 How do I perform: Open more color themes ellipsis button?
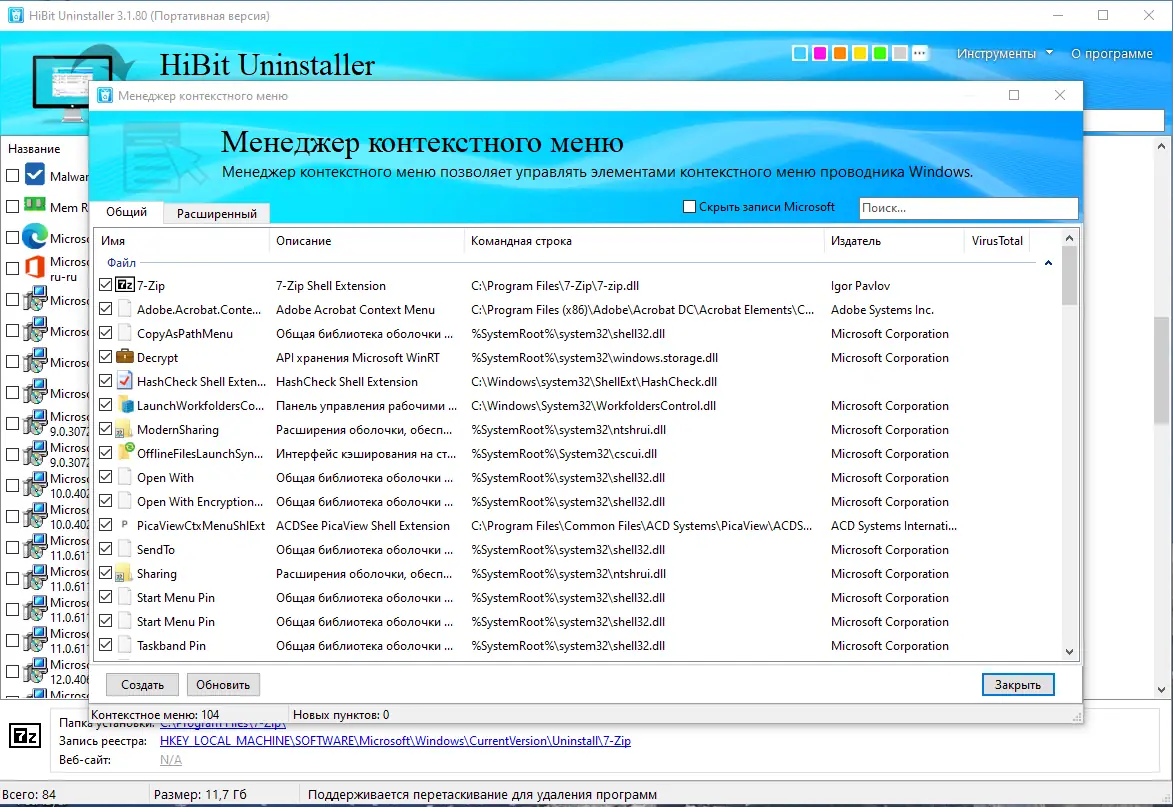[919, 53]
